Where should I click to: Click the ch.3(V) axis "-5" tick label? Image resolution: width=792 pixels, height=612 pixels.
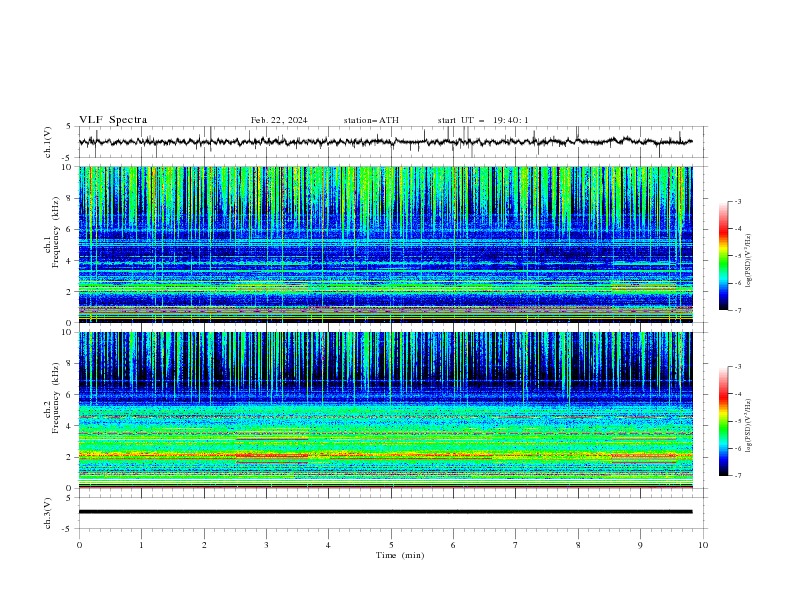(x=68, y=529)
